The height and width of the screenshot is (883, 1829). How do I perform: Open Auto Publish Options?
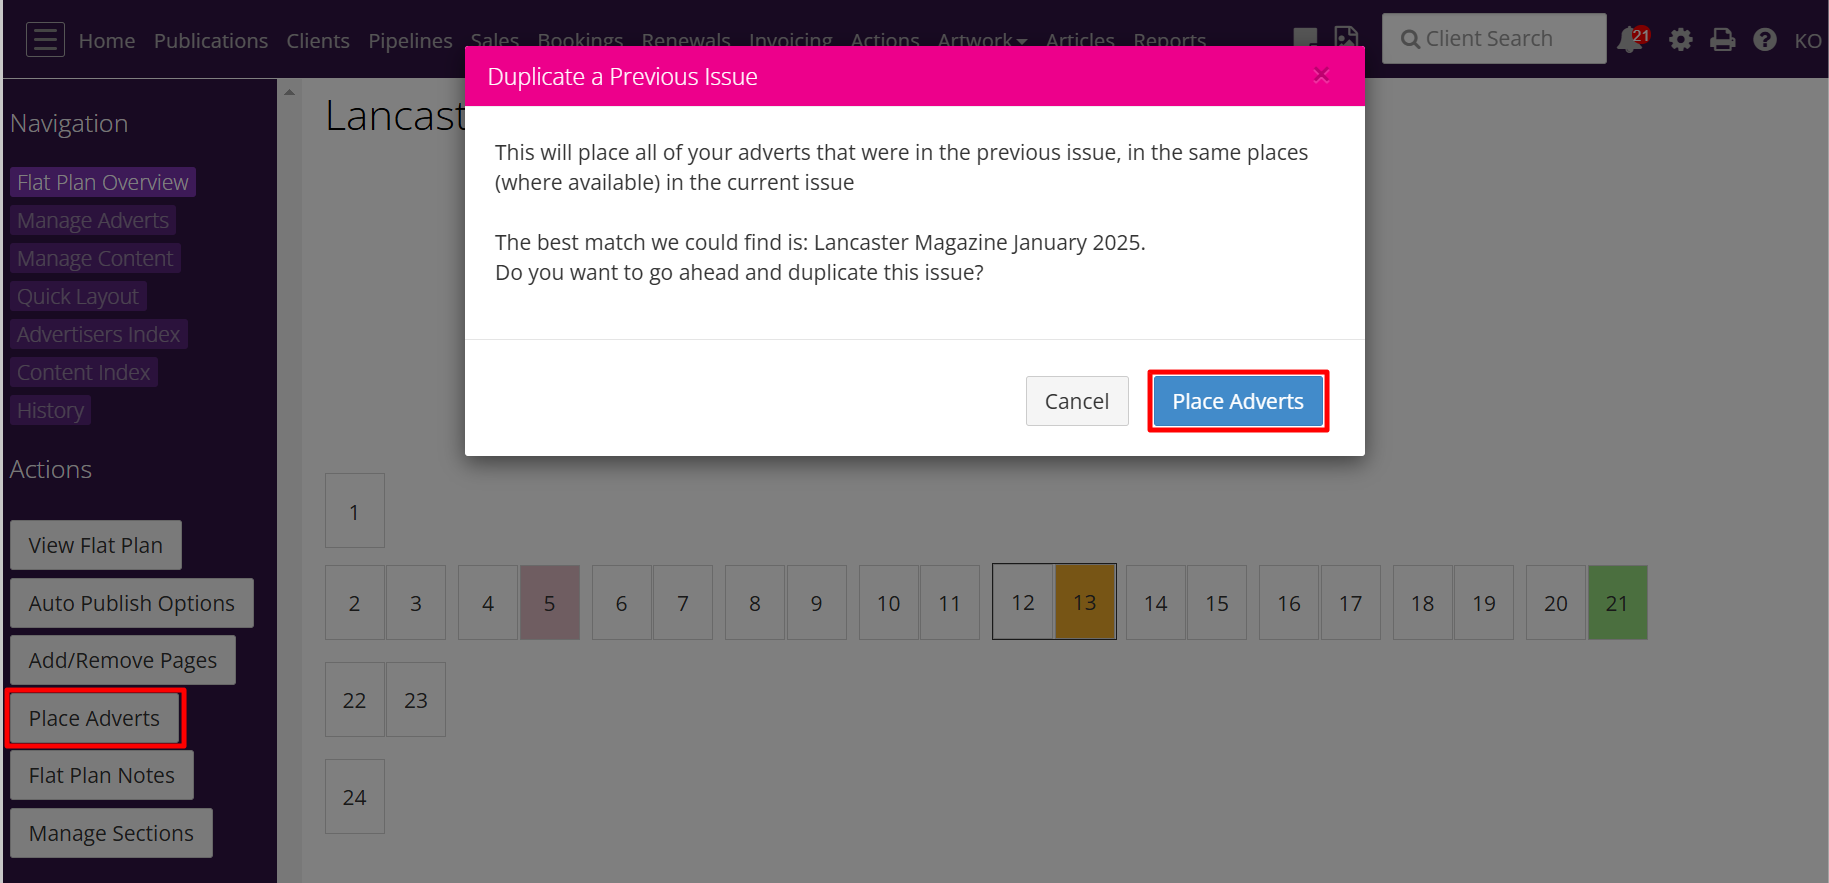click(132, 603)
